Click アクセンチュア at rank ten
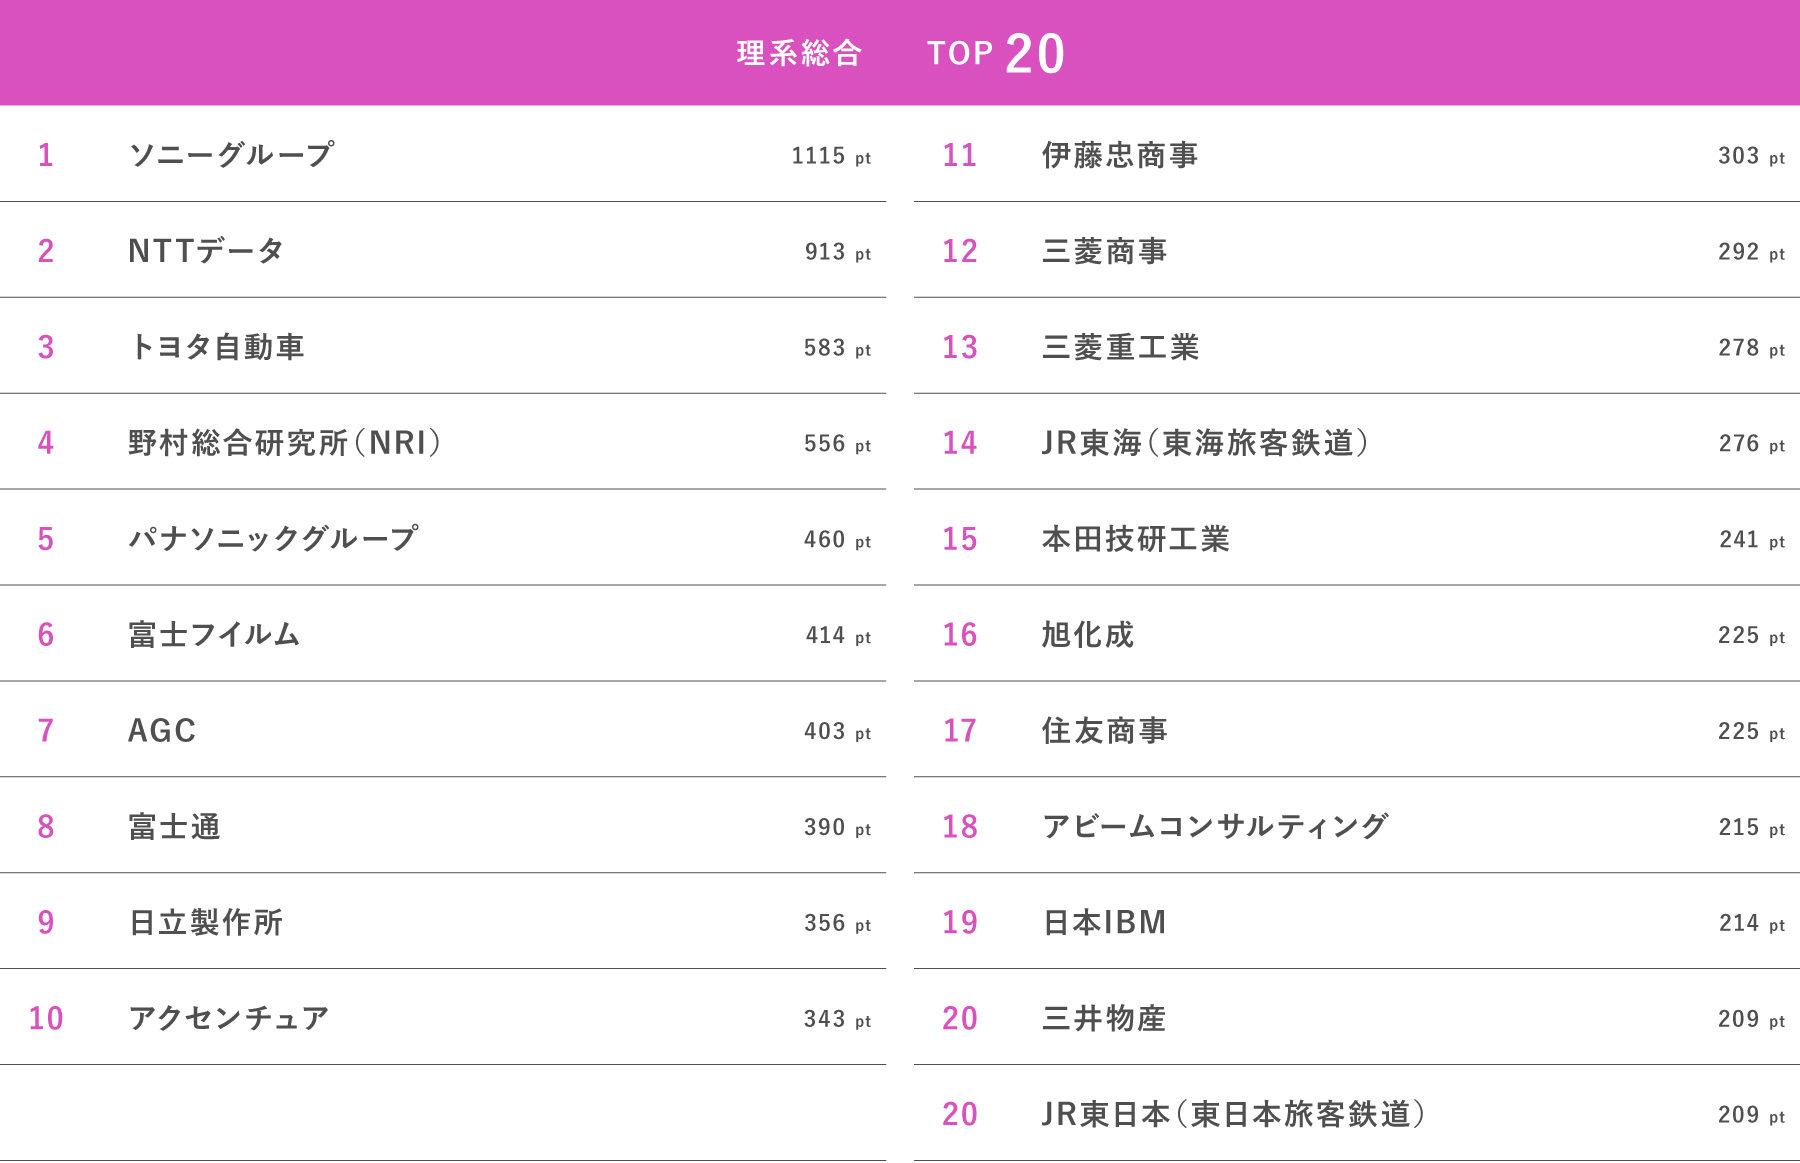This screenshot has width=1800, height=1163. pos(229,1018)
